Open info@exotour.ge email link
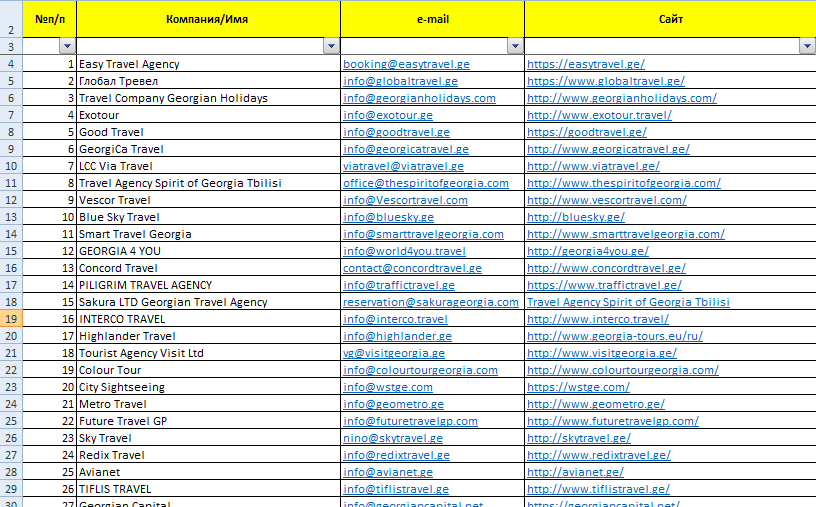This screenshot has width=816, height=507. pos(388,115)
